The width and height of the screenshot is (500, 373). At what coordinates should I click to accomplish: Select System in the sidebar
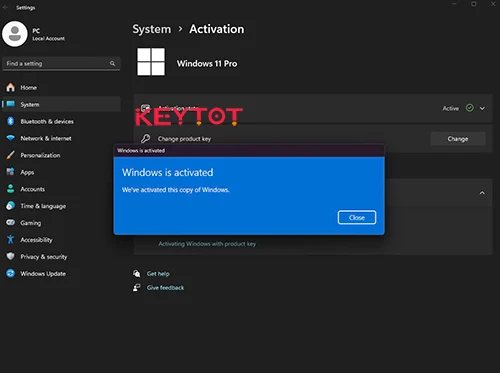61,104
